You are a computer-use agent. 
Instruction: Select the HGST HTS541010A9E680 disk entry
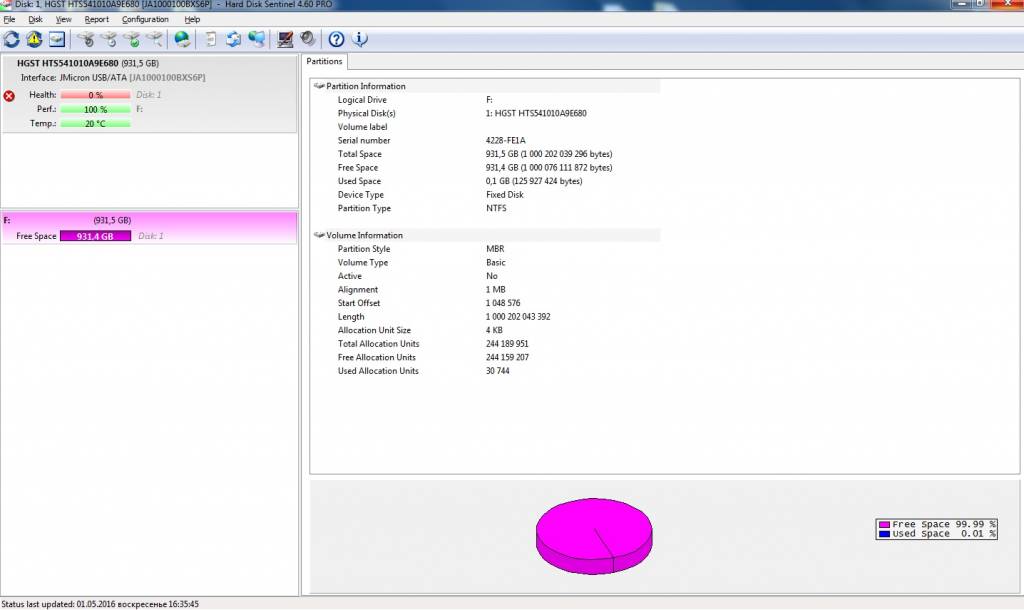(149, 94)
